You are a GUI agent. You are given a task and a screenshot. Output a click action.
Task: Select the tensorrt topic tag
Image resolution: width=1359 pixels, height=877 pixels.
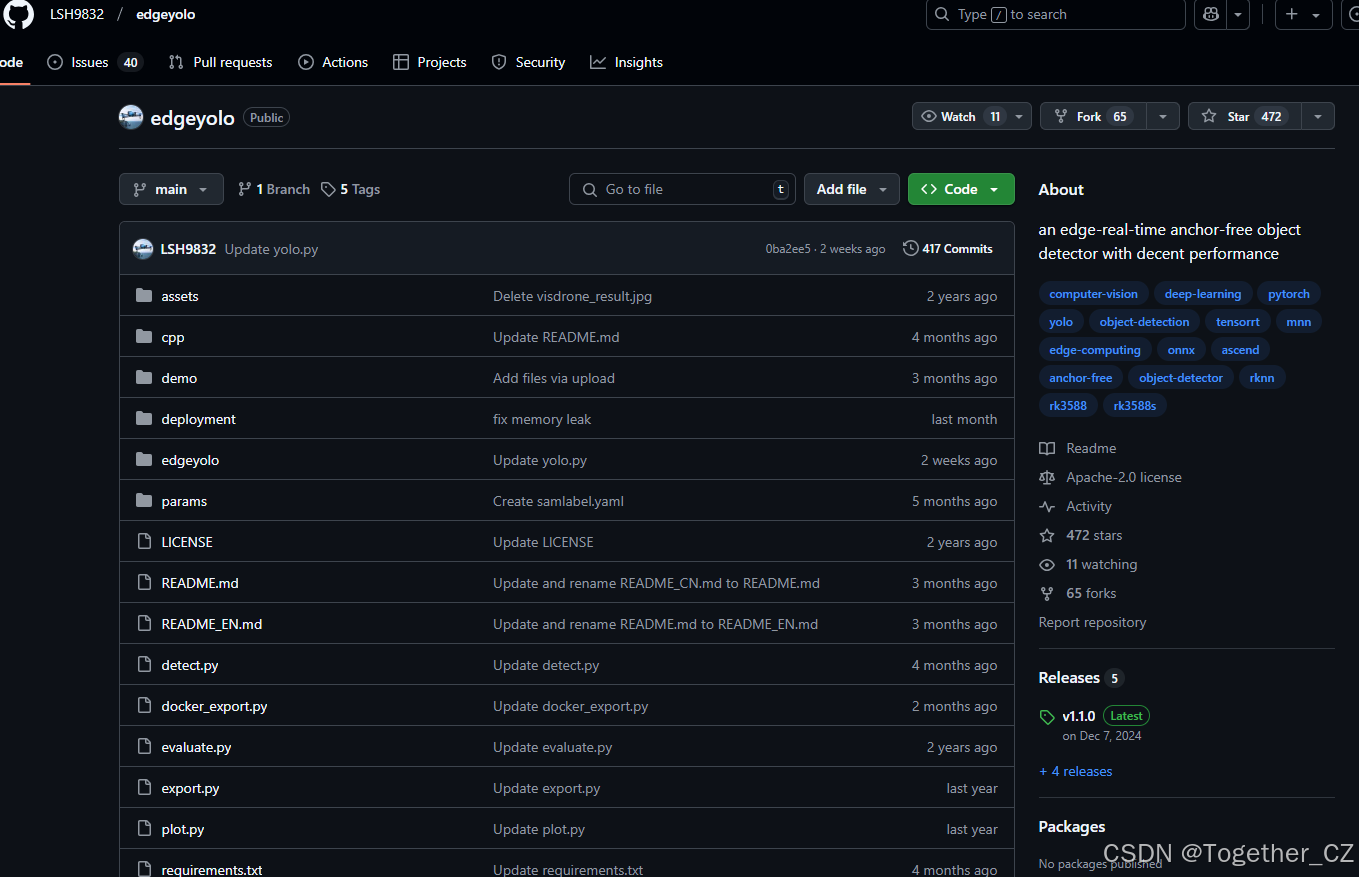[1237, 322]
